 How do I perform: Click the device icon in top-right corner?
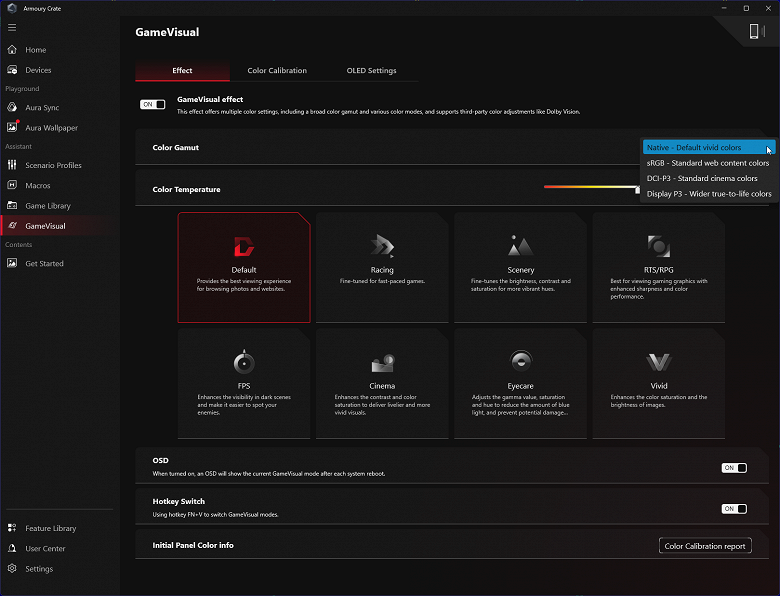tap(756, 32)
